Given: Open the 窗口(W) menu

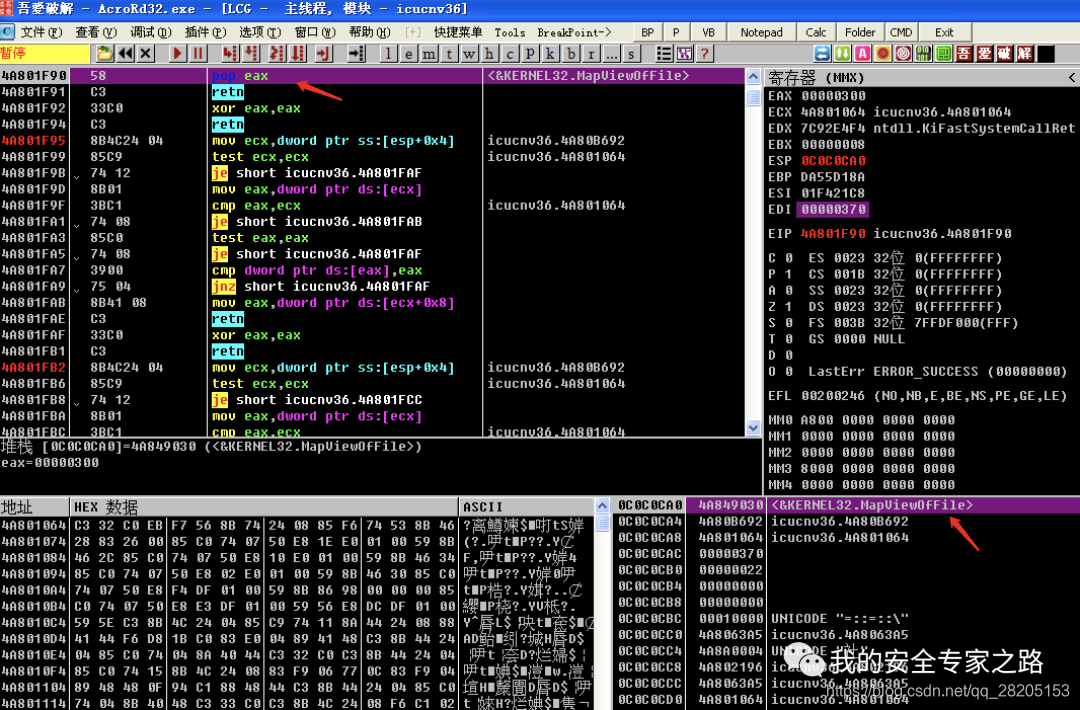Looking at the screenshot, I should point(315,32).
